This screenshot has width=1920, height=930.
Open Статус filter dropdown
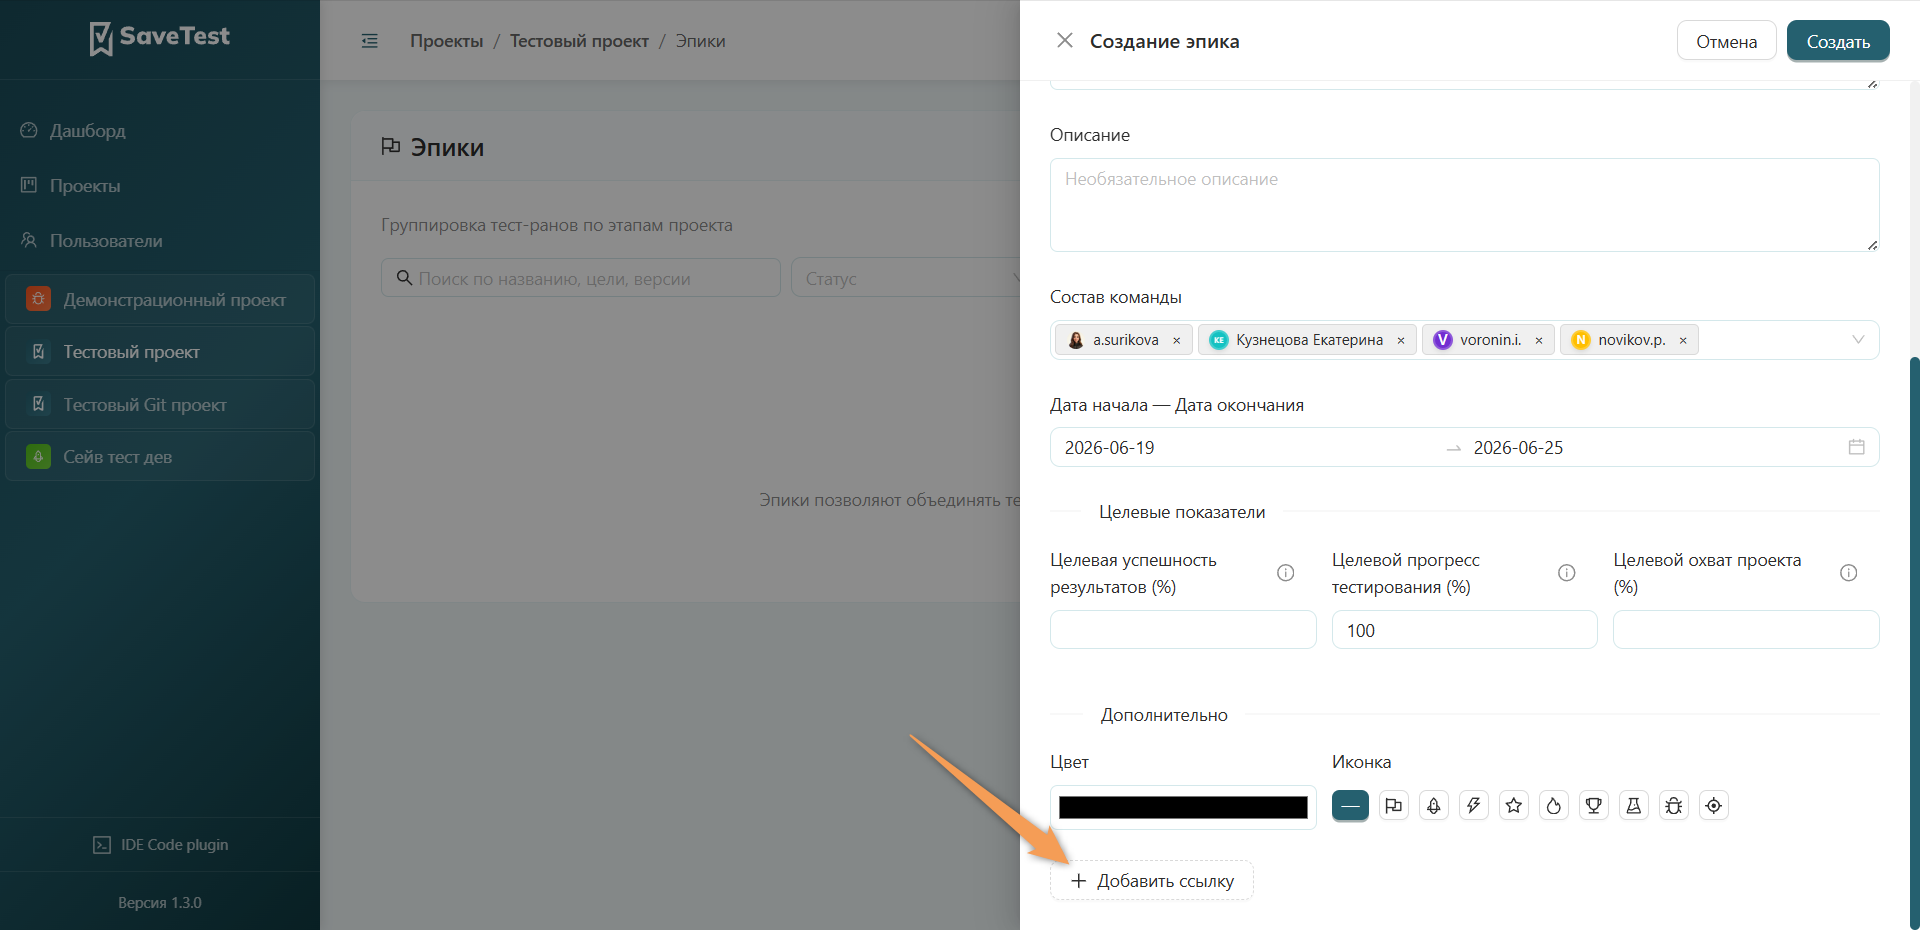905,278
